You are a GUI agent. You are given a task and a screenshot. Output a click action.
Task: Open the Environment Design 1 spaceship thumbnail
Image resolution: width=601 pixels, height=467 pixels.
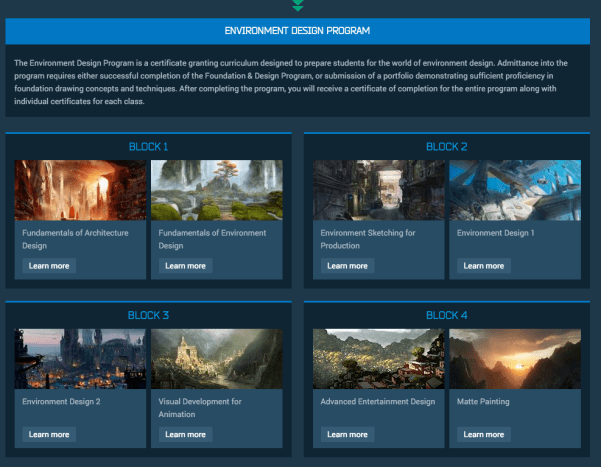tap(515, 190)
